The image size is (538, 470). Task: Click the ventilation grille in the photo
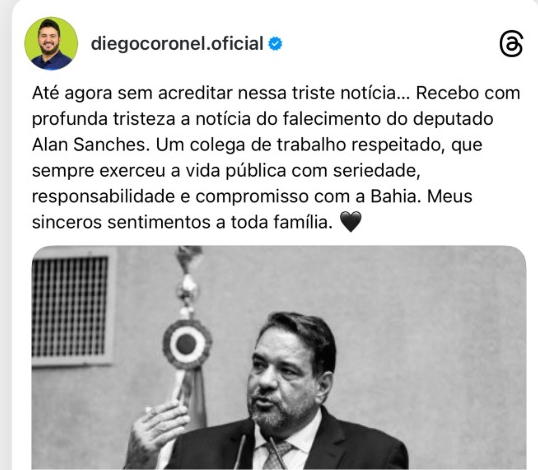[x=71, y=306]
